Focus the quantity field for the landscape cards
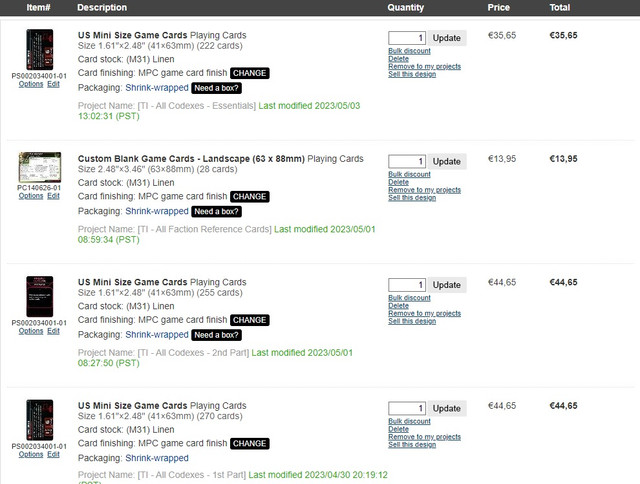 click(407, 162)
